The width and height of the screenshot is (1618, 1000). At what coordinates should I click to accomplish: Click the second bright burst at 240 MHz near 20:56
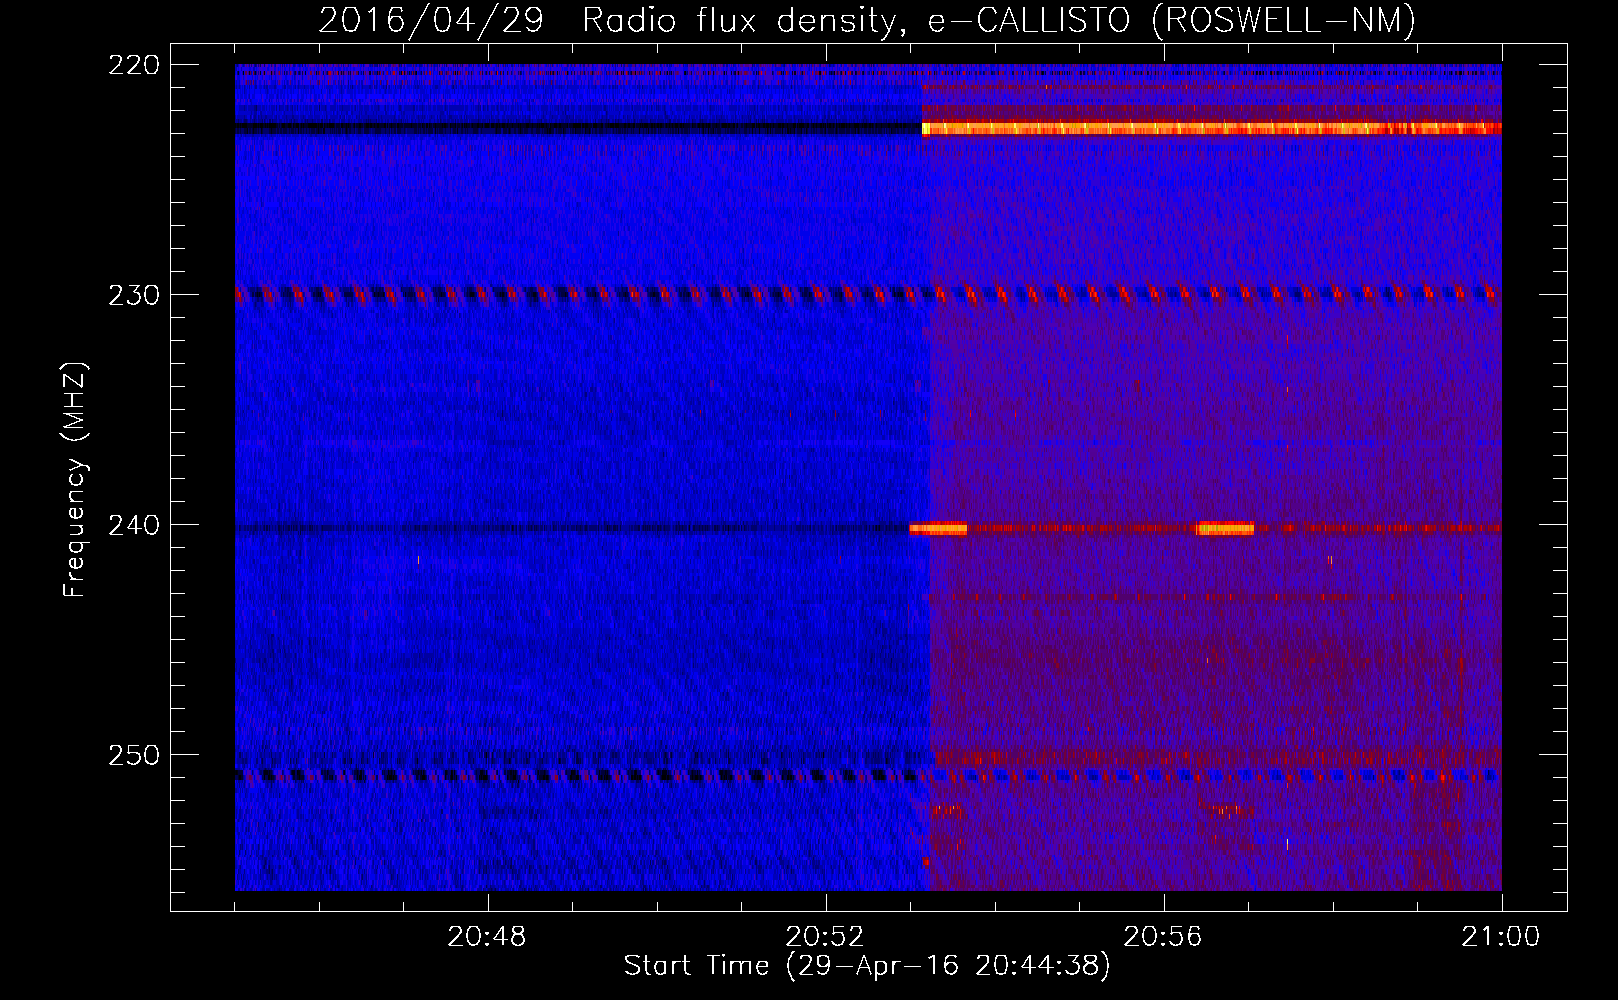(1225, 529)
